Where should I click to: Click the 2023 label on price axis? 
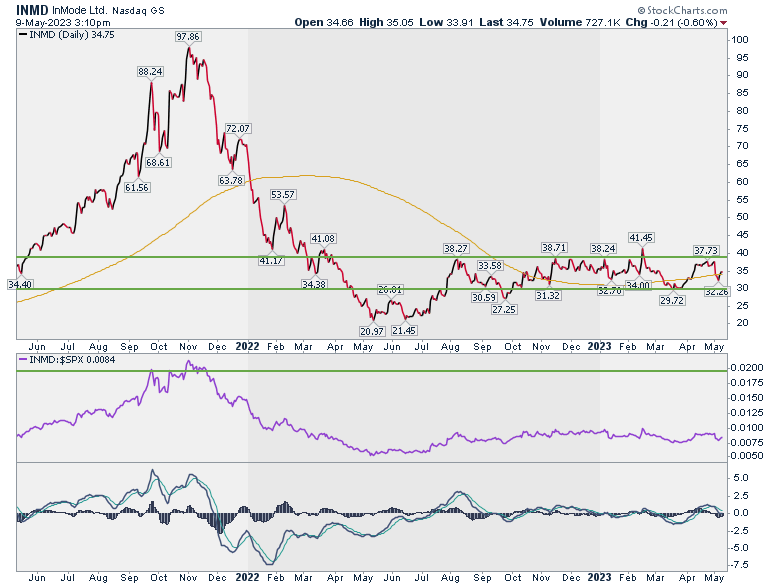point(599,346)
